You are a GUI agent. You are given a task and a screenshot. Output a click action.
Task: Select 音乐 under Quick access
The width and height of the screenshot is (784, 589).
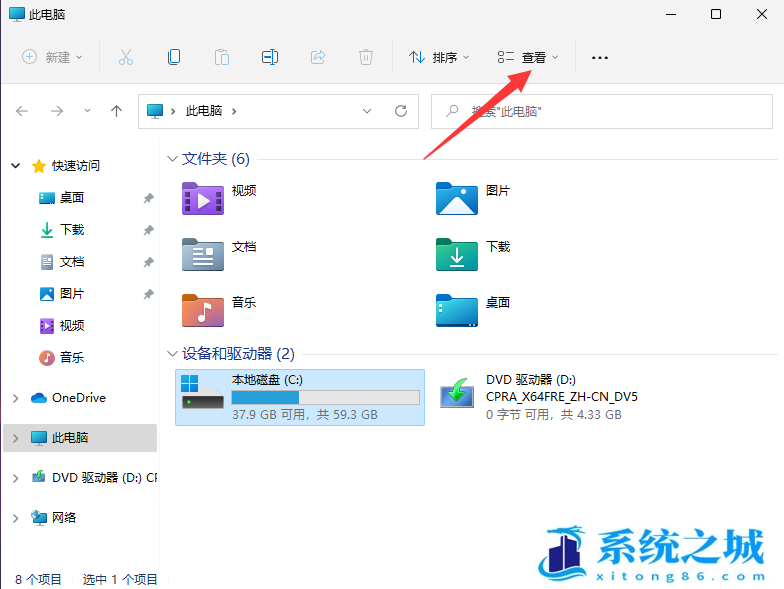point(72,358)
